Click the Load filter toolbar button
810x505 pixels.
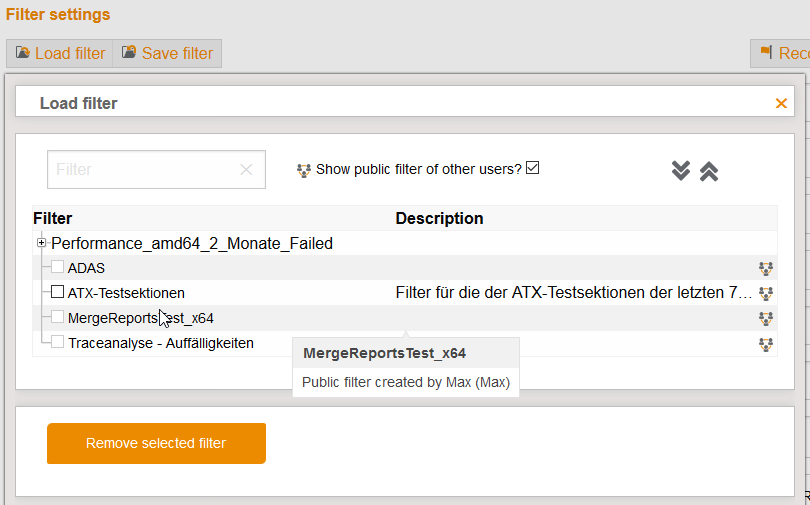point(60,54)
